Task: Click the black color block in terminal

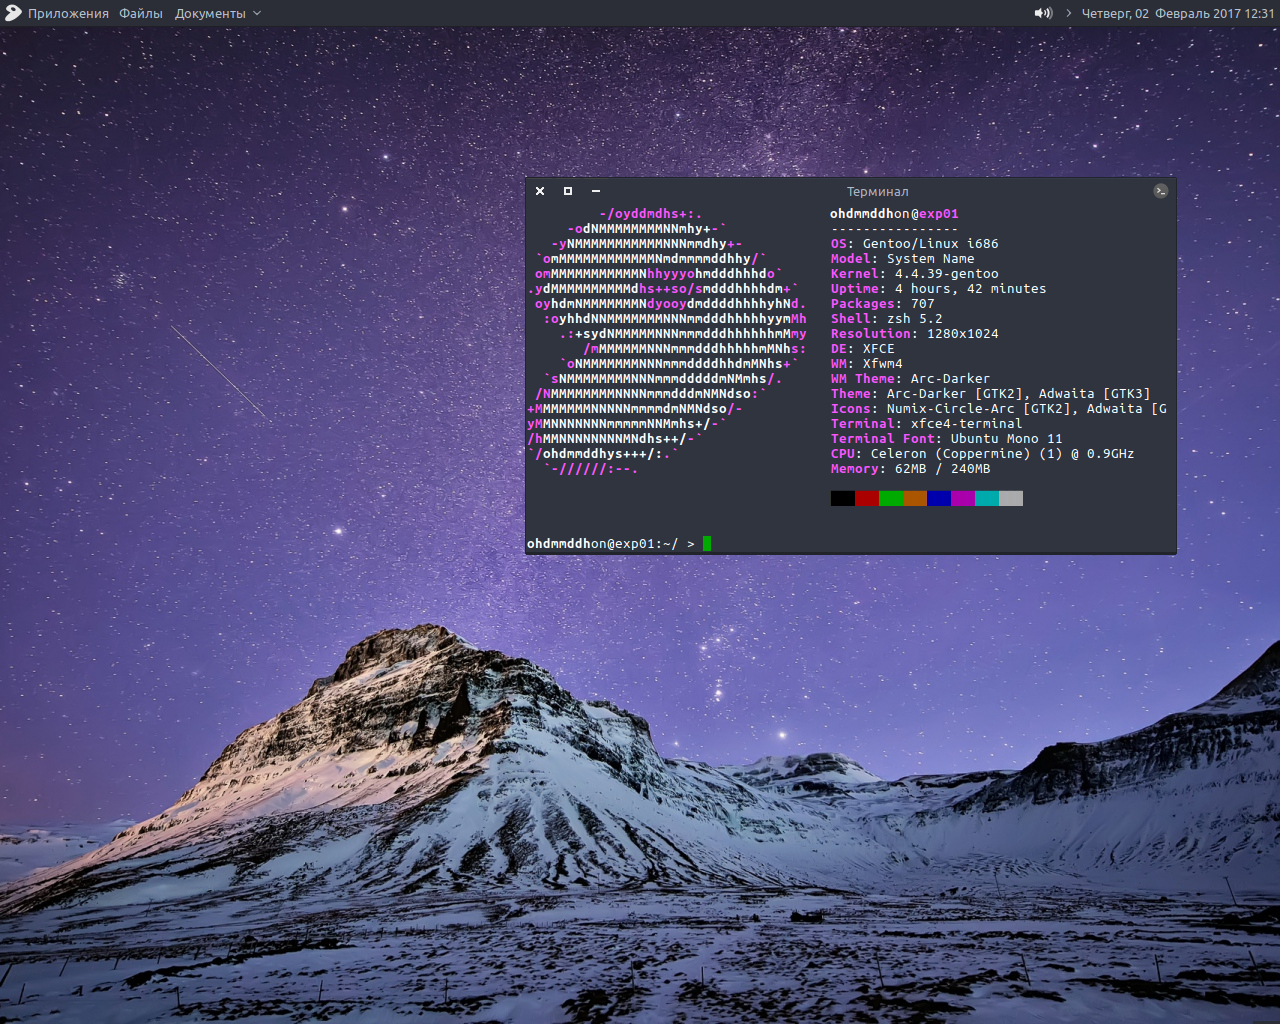Action: [843, 498]
